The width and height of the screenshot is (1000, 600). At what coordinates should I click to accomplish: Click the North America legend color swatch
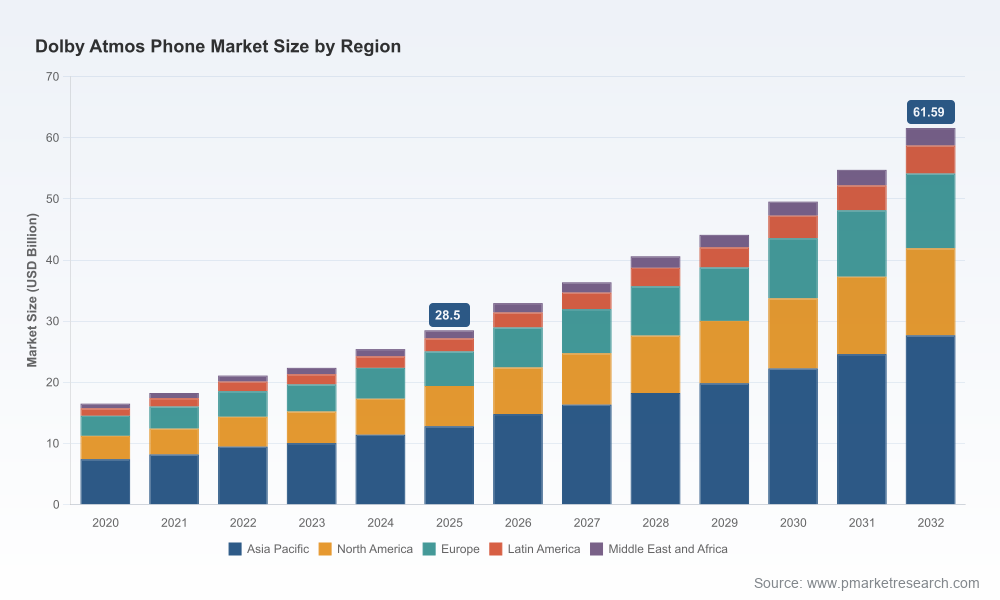325,549
